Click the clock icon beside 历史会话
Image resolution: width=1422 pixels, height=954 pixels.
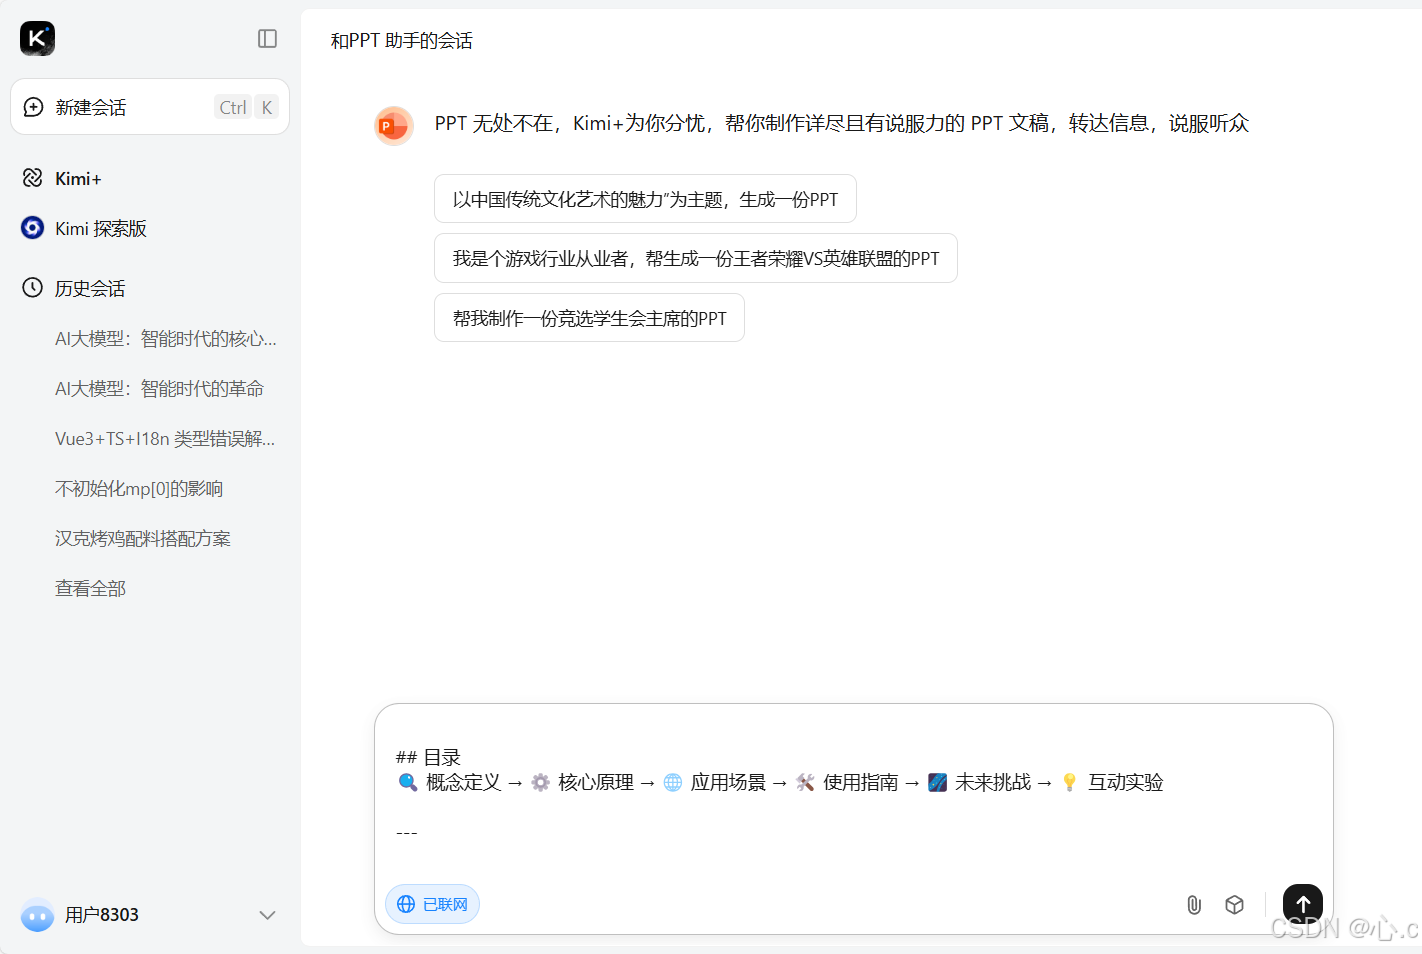click(33, 288)
